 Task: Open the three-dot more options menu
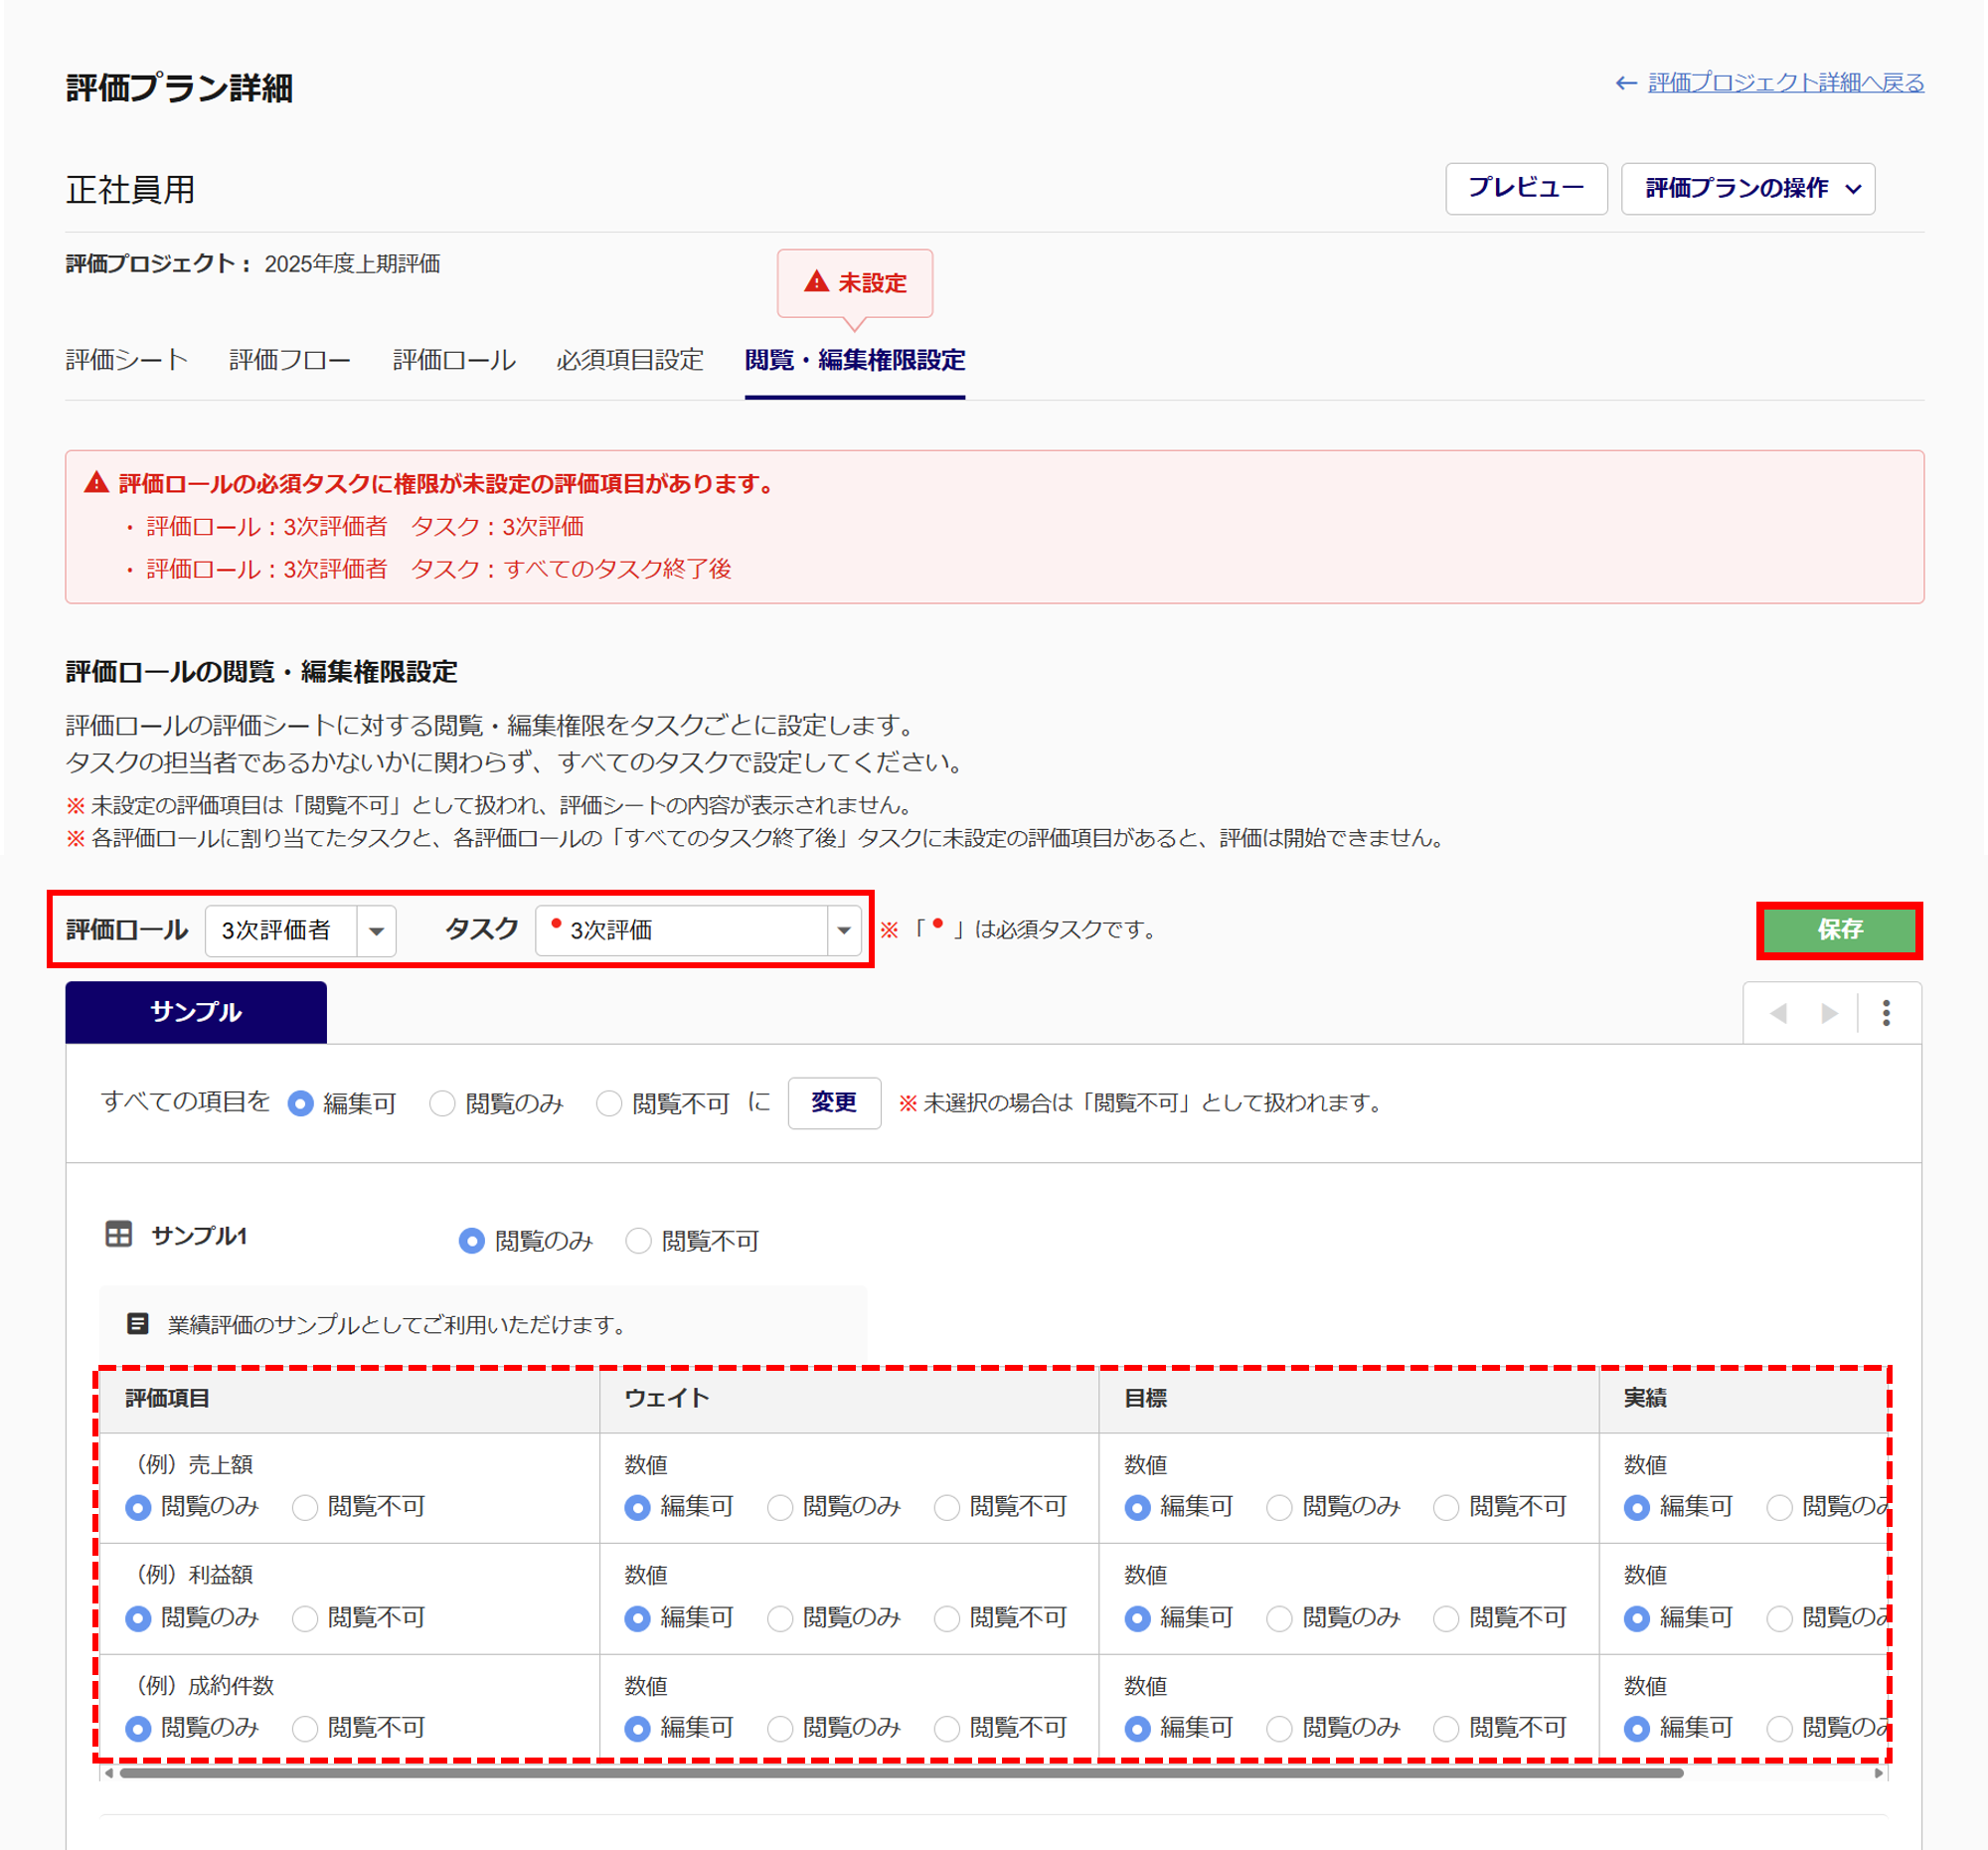(1886, 1013)
